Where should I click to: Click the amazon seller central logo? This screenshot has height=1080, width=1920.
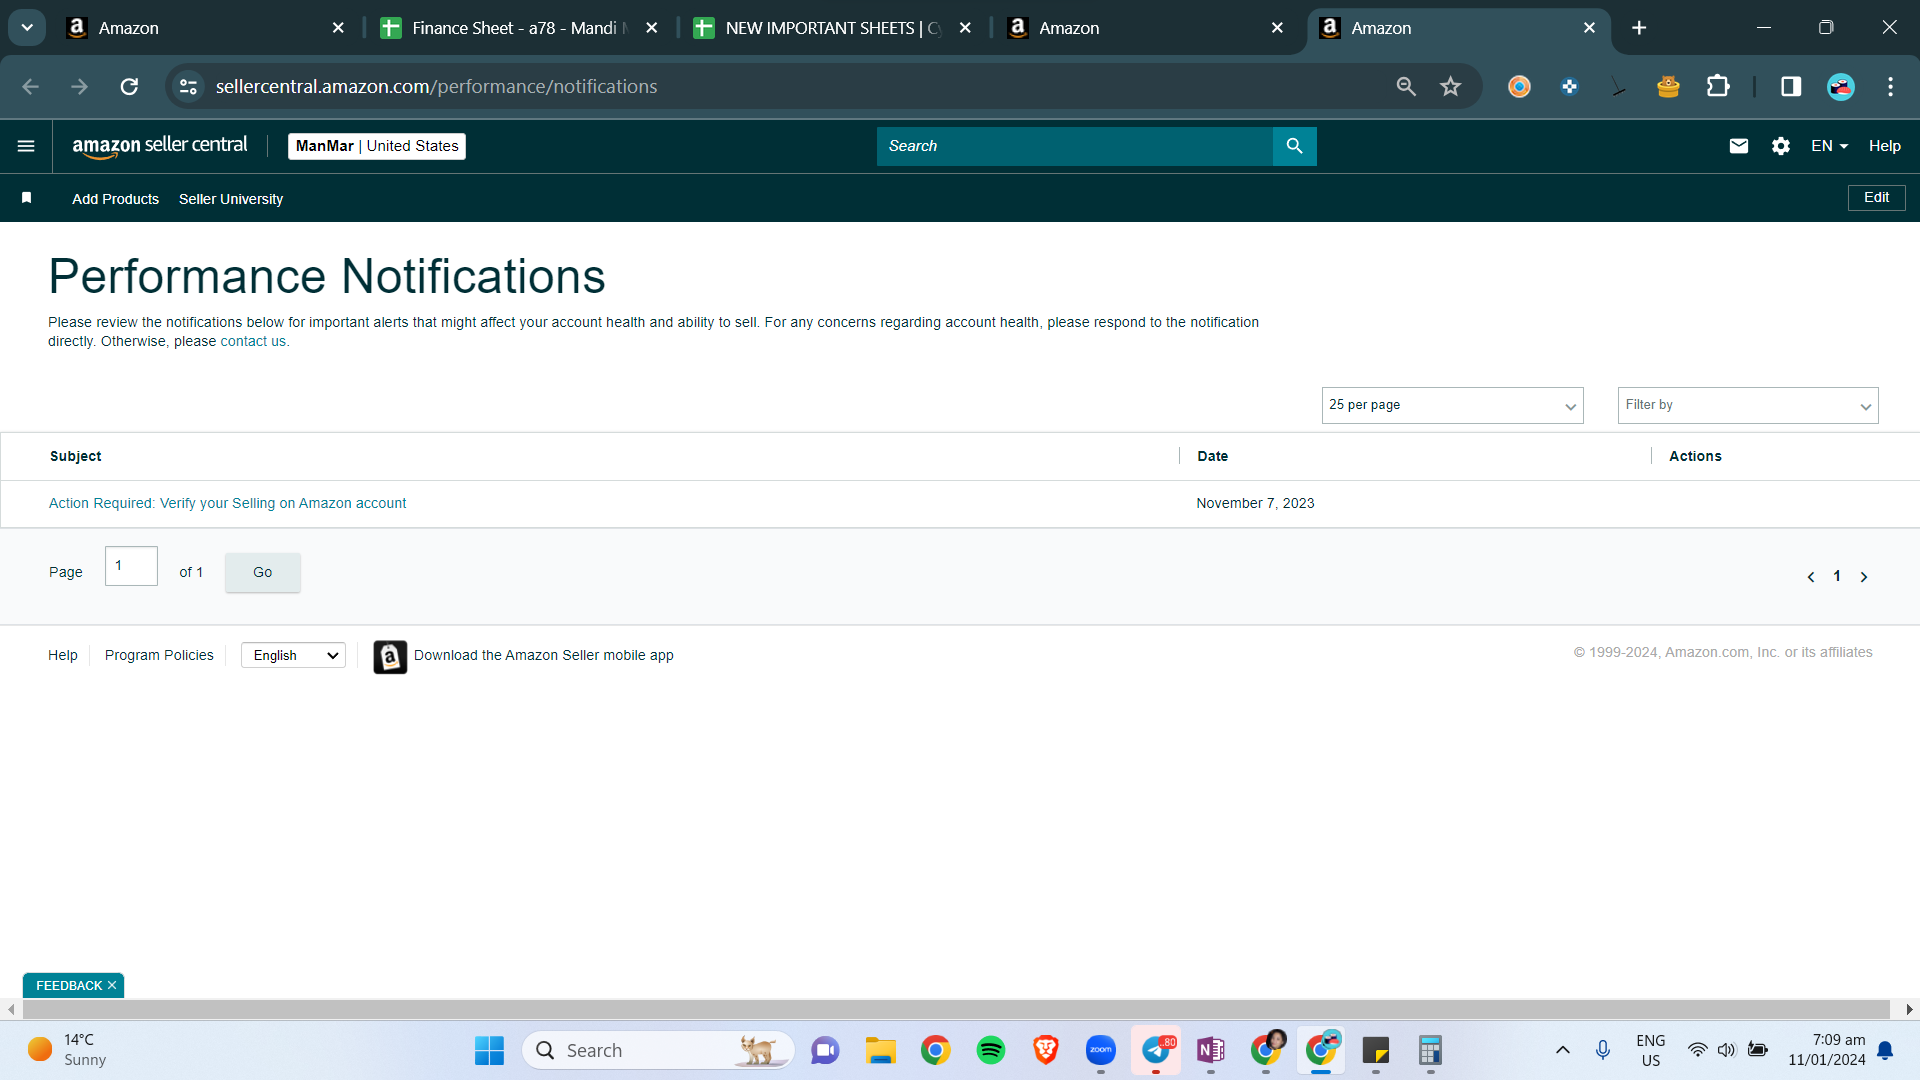160,146
